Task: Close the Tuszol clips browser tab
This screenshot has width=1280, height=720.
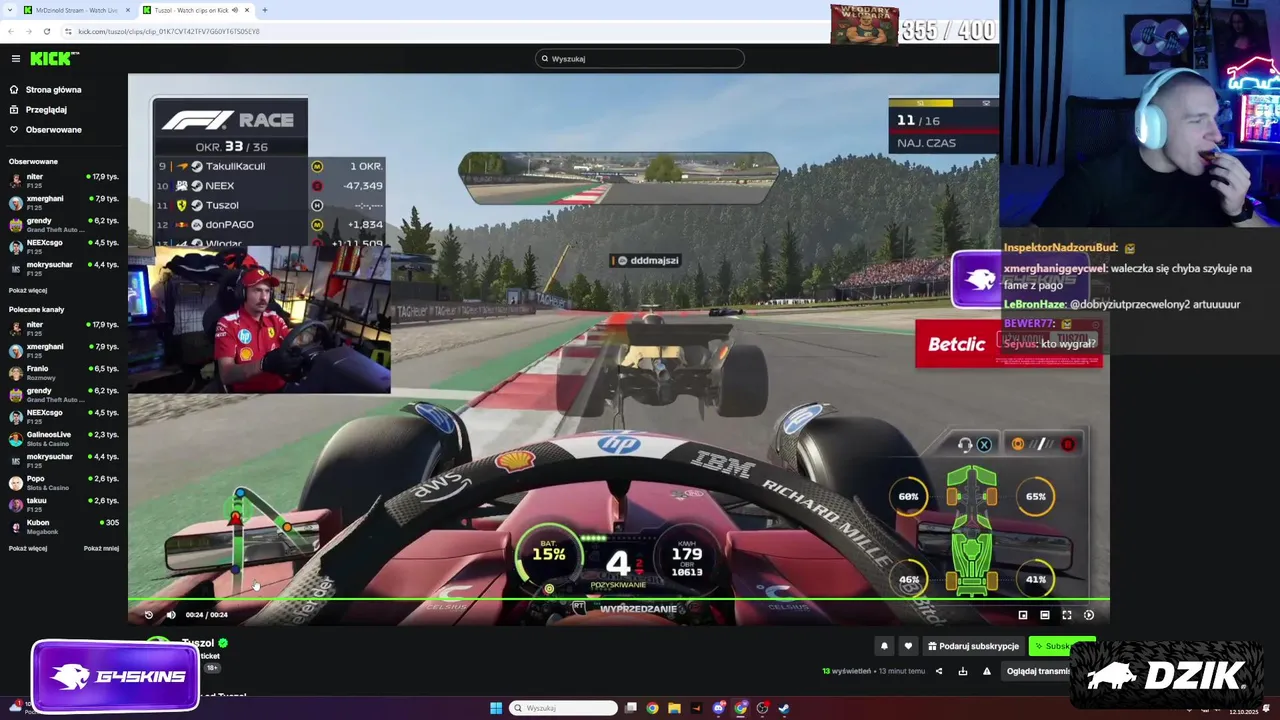Action: coord(248,10)
